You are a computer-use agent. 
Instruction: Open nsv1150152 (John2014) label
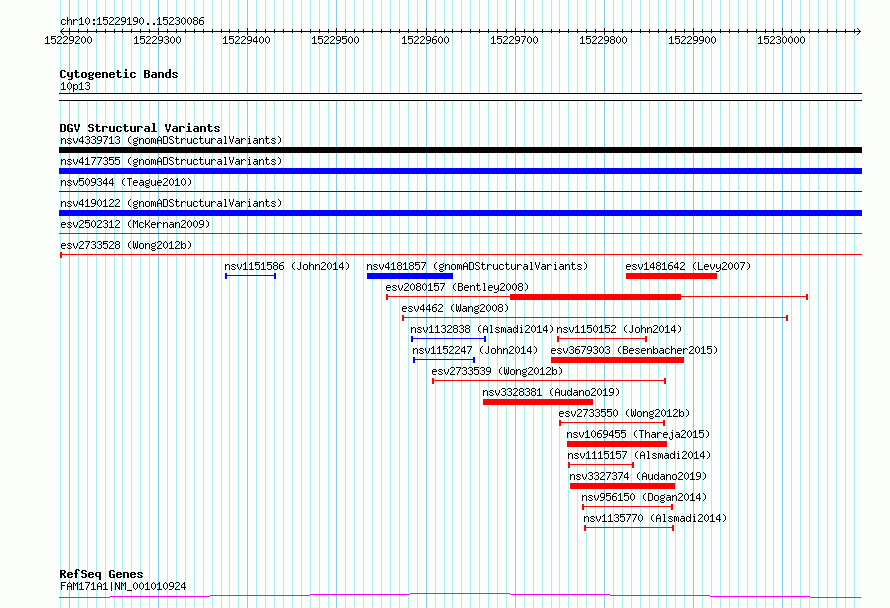[x=619, y=329]
